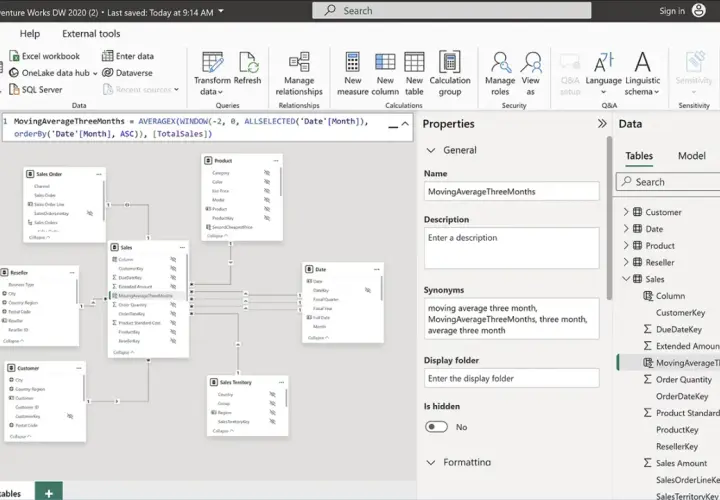
Task: Collapse the Product table card
Action: (x=217, y=236)
